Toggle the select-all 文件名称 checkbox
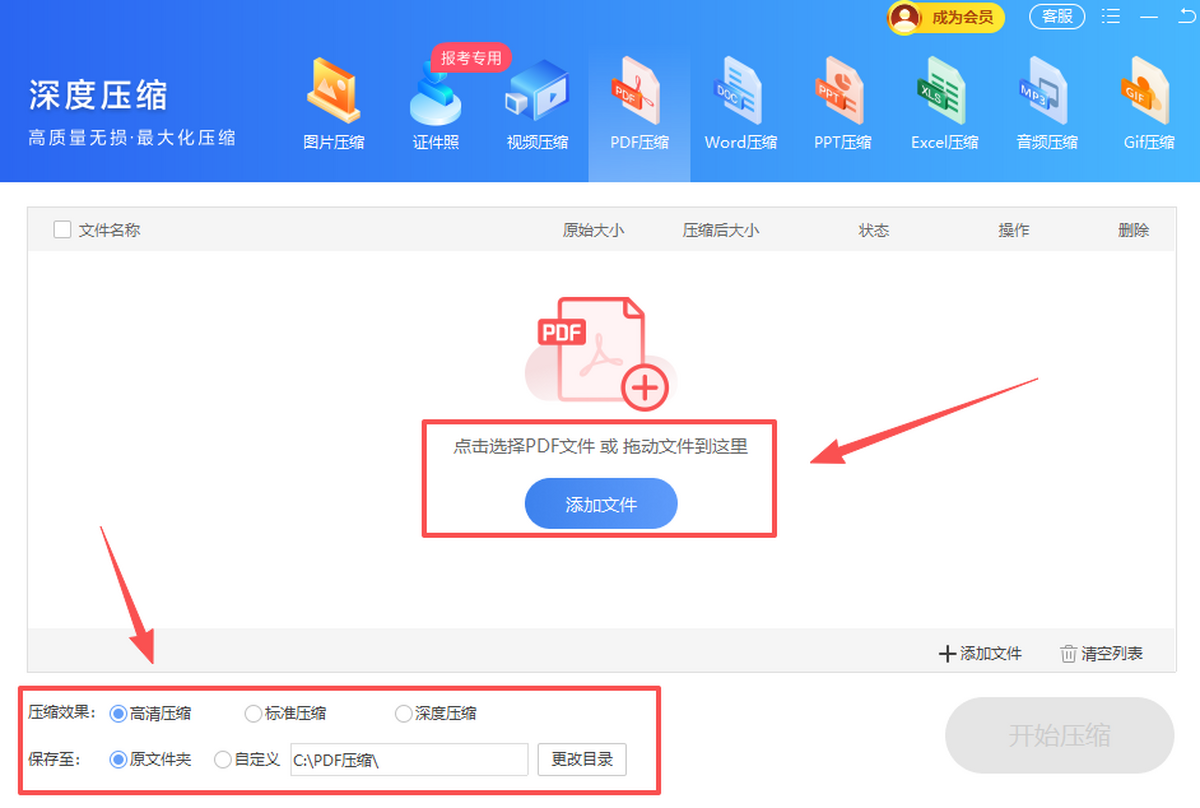 click(x=62, y=229)
